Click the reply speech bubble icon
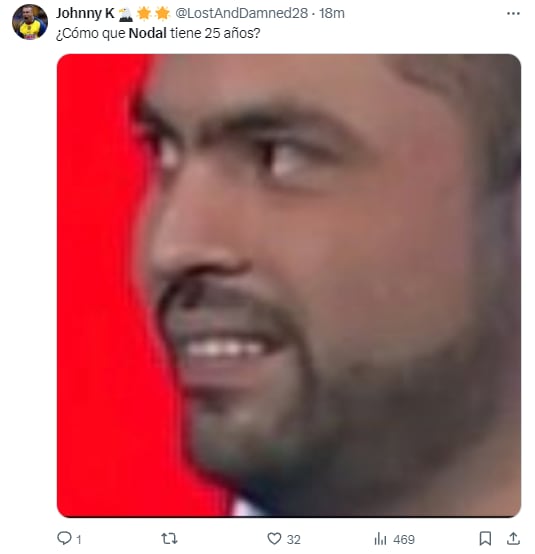 point(64,538)
